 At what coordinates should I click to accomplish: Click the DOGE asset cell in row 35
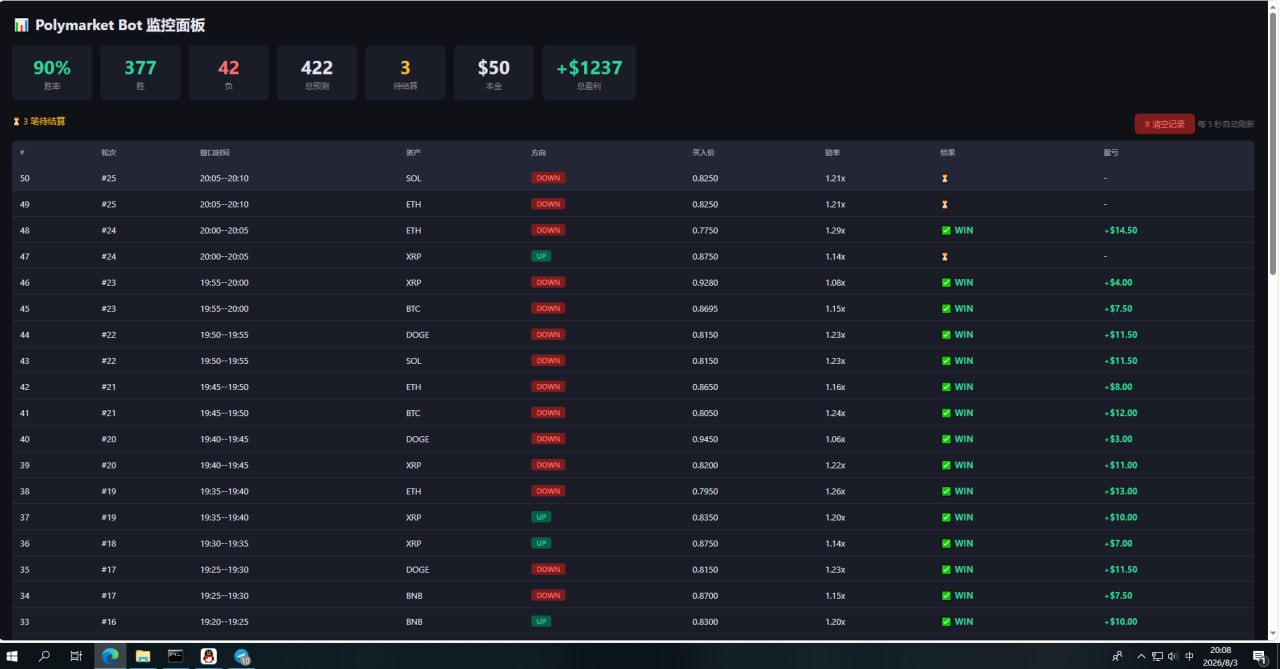click(417, 569)
